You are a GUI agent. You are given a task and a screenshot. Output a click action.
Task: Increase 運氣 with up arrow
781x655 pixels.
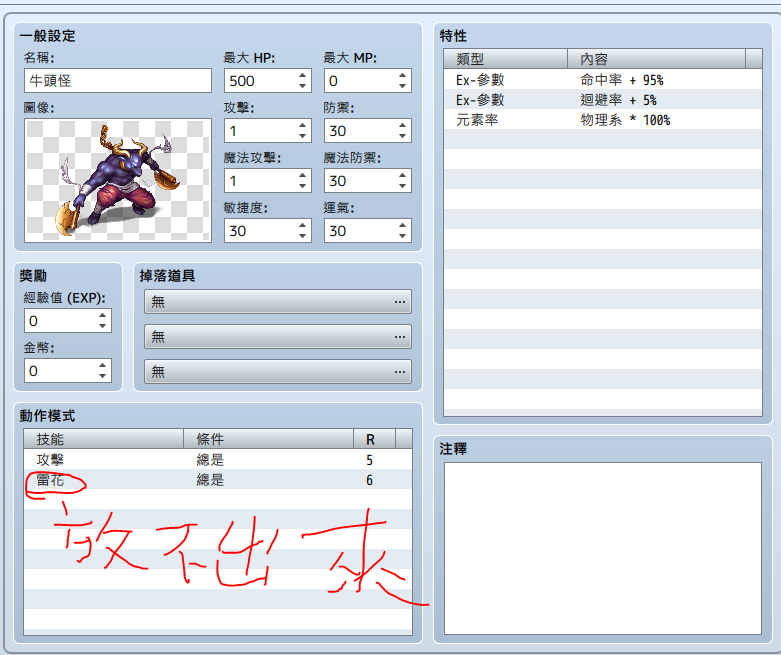tap(402, 225)
